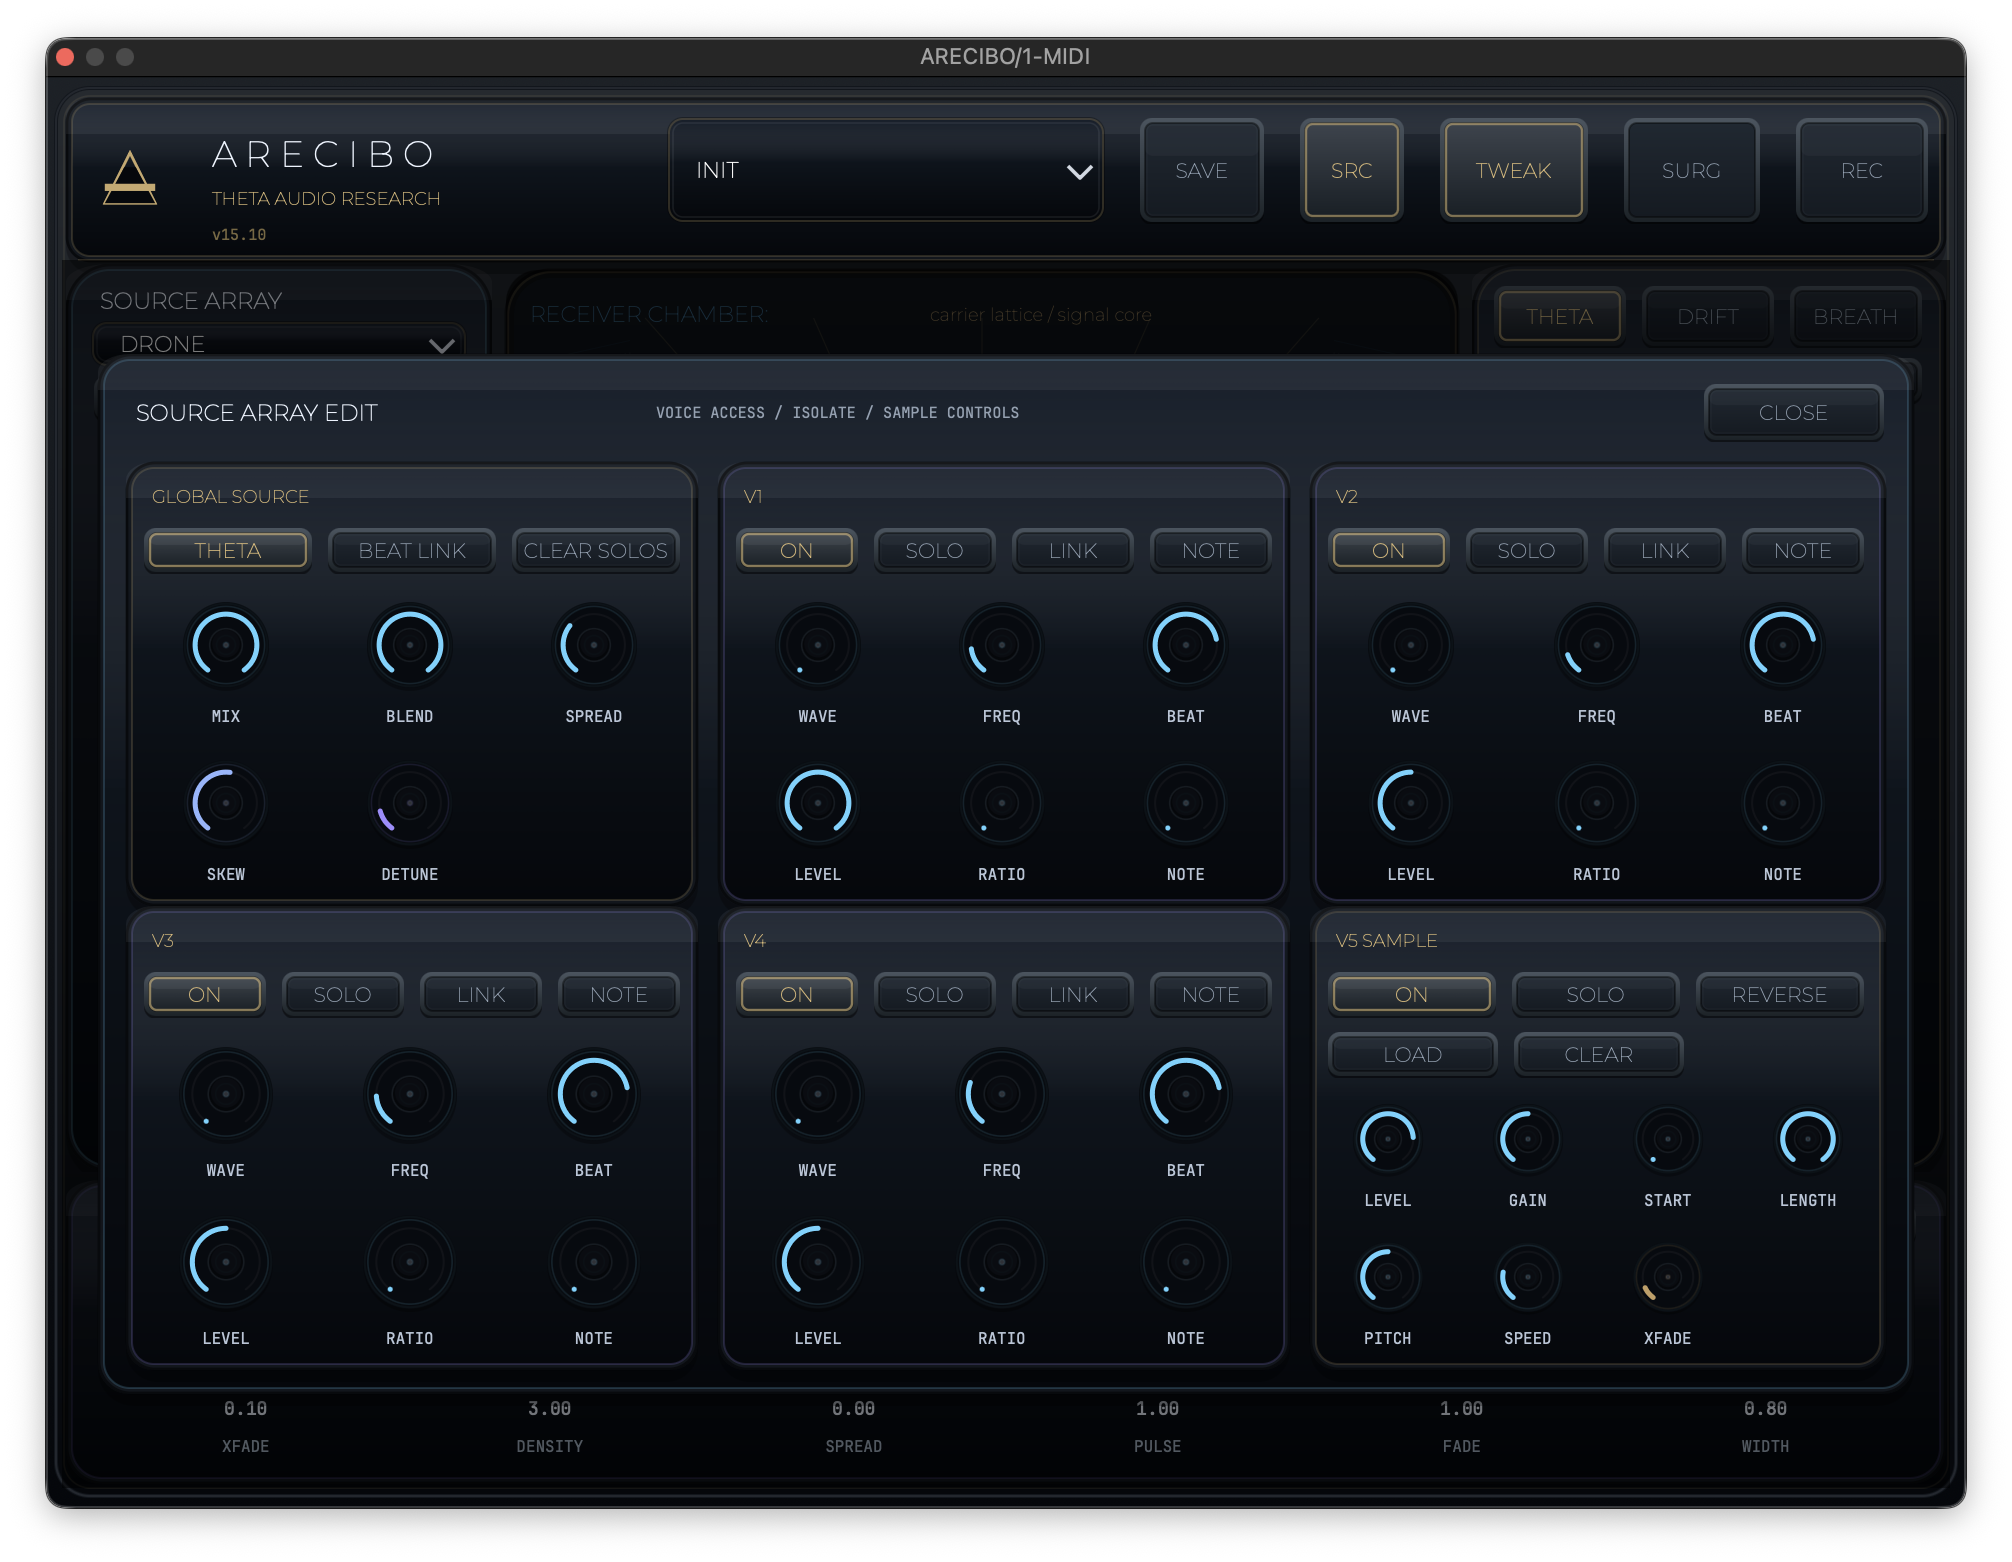Open the INIT preset dropdown
The height and width of the screenshot is (1562, 2012).
[886, 171]
